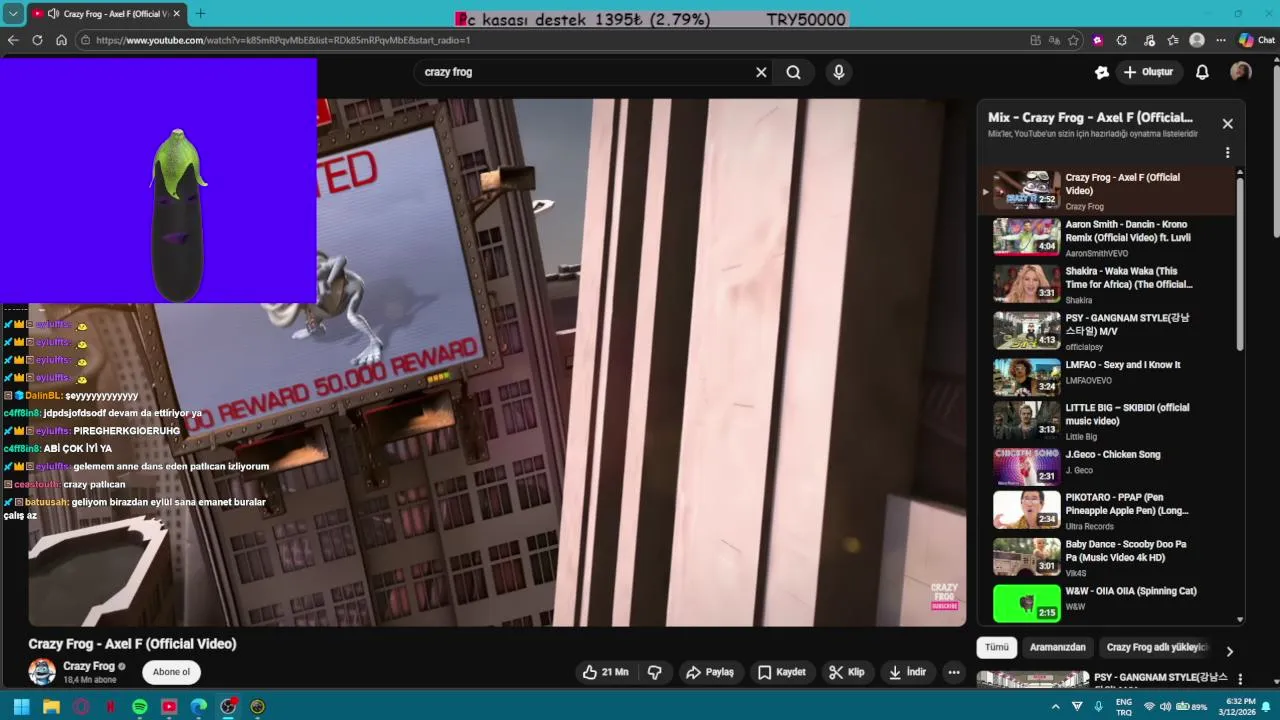
Task: Open clock showing 6:32 PM
Action: 1241,706
